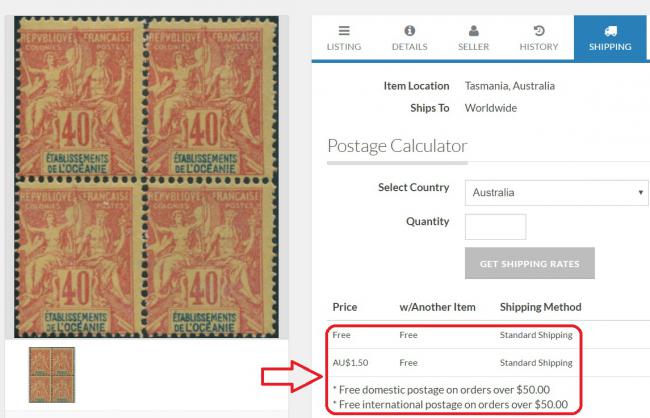Select the stamp block thumbnail
The height and width of the screenshot is (418, 650).
click(x=52, y=375)
